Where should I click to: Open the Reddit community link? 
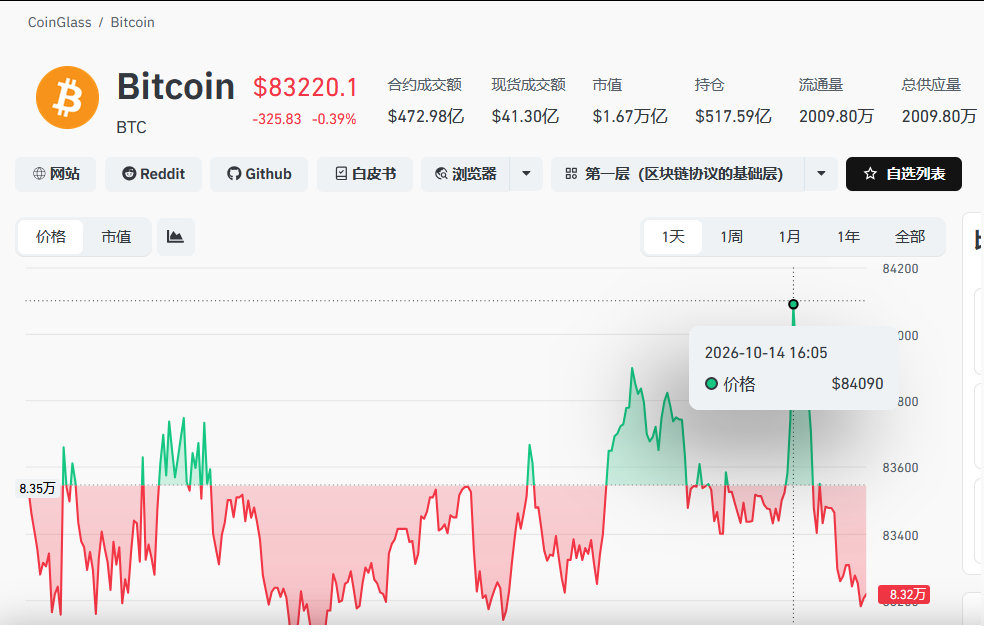click(154, 174)
